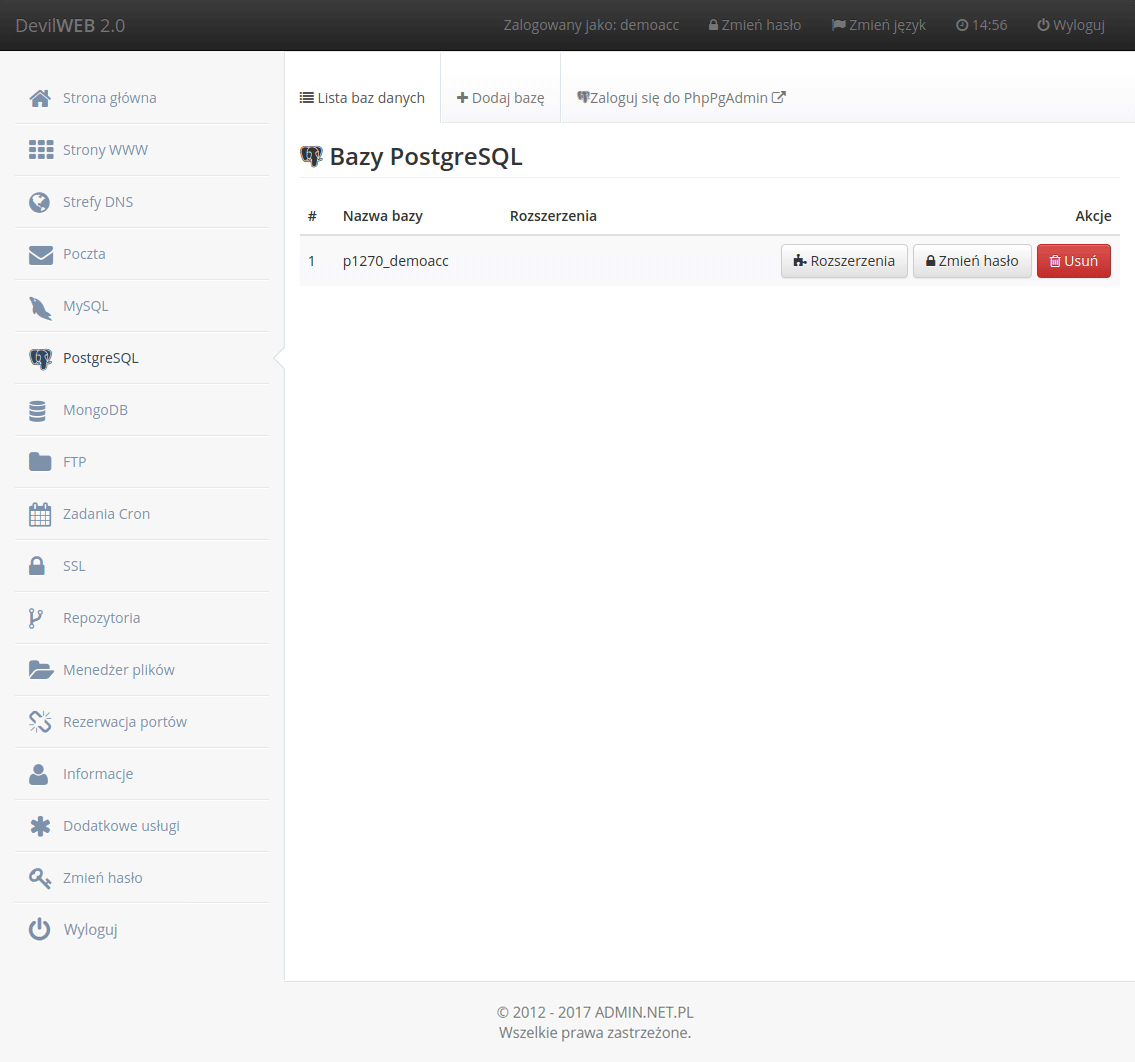Open Repozytoria via the branch icon

[x=40, y=617]
